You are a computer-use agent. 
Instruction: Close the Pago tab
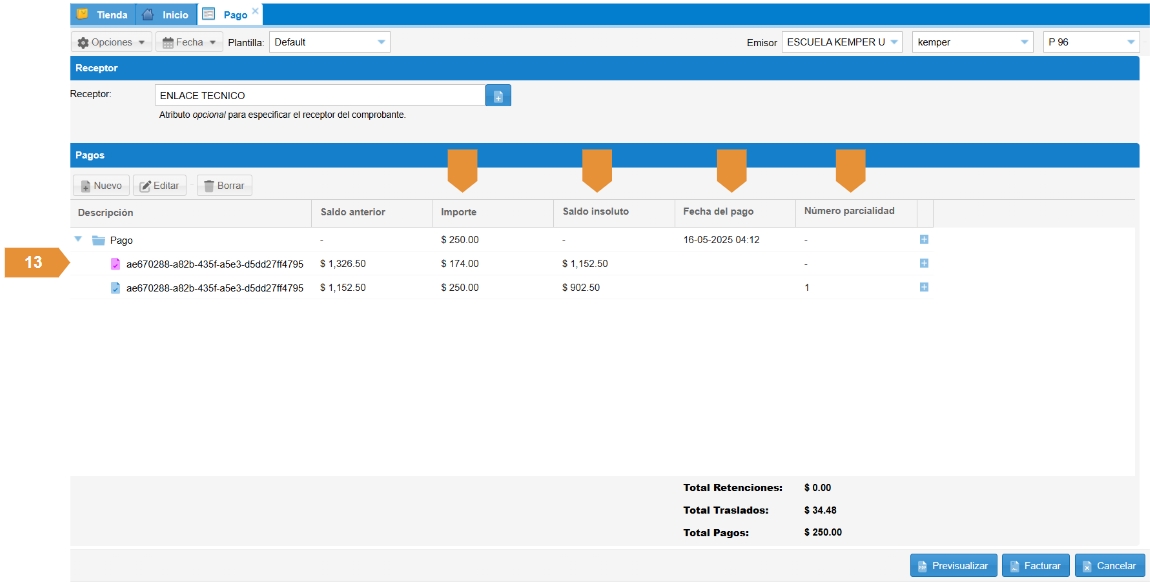255,11
